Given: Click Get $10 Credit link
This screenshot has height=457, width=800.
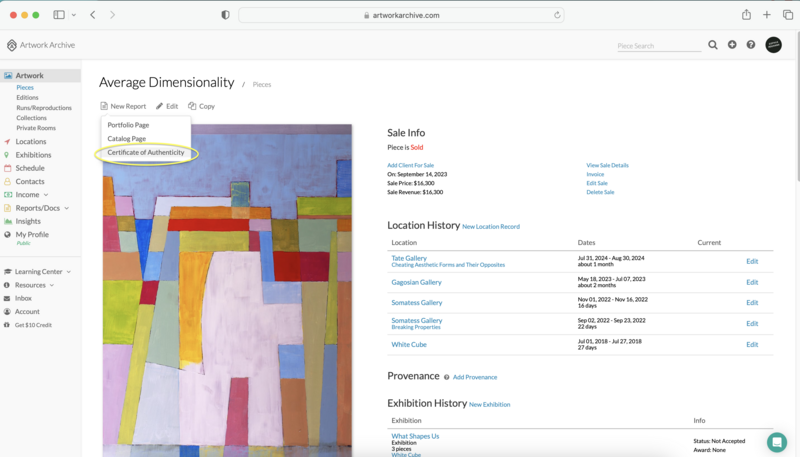Looking at the screenshot, I should [x=33, y=325].
